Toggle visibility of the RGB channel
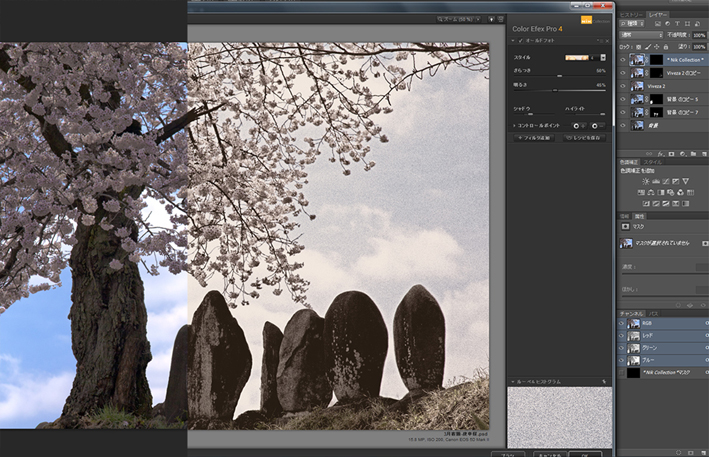The height and width of the screenshot is (457, 709). [622, 323]
